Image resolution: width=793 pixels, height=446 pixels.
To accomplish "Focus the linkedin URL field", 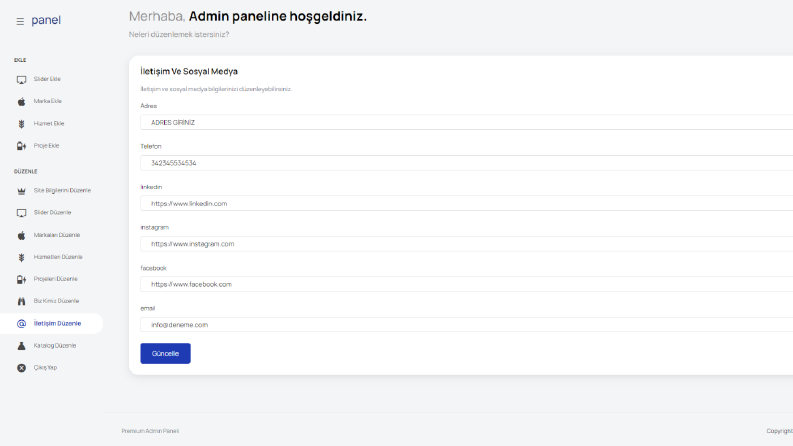I will pos(466,203).
